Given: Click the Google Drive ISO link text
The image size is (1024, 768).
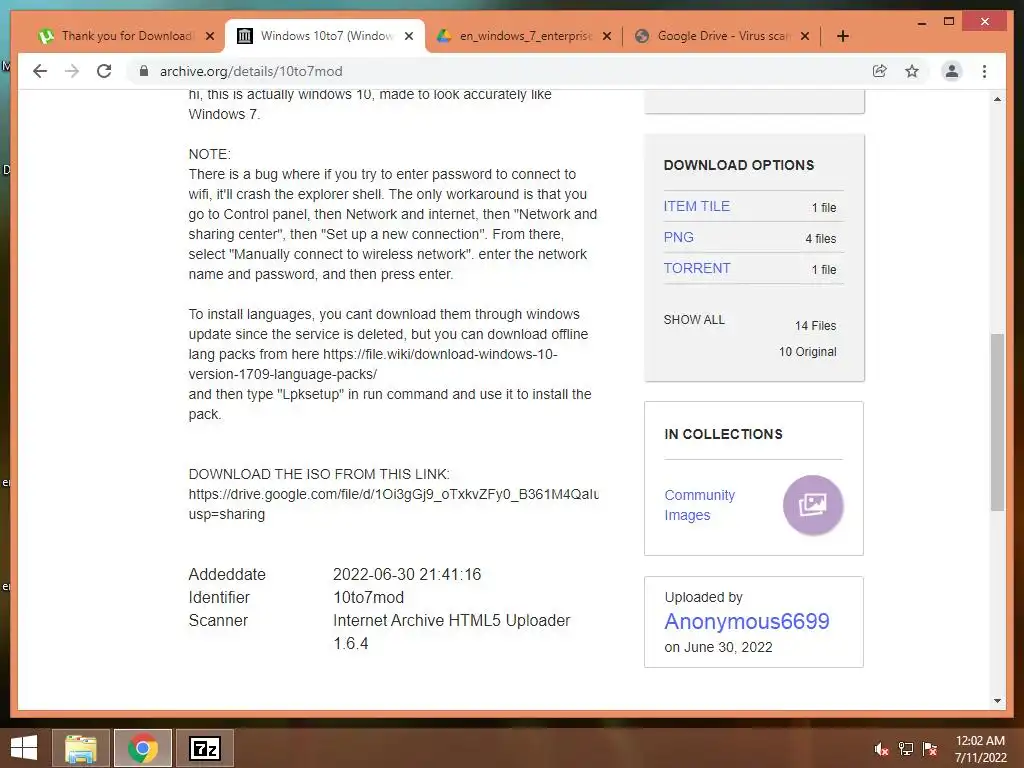Looking at the screenshot, I should pyautogui.click(x=393, y=504).
